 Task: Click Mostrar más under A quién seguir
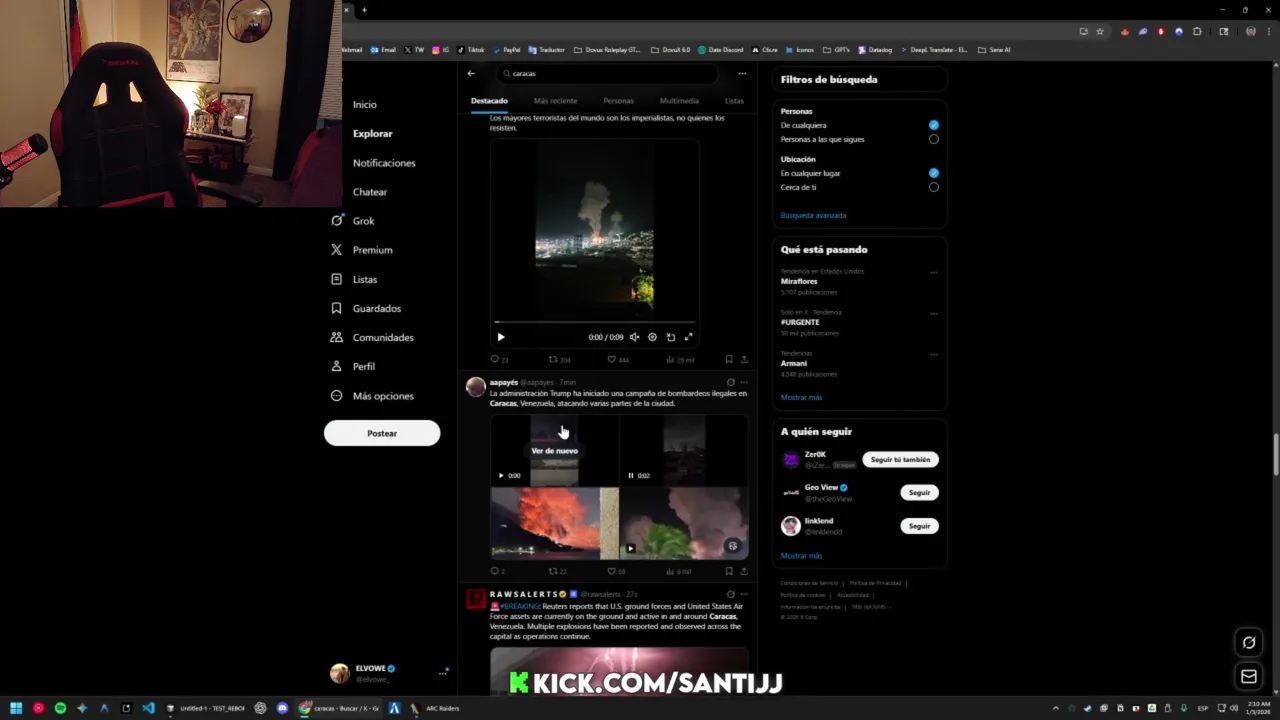pos(801,556)
